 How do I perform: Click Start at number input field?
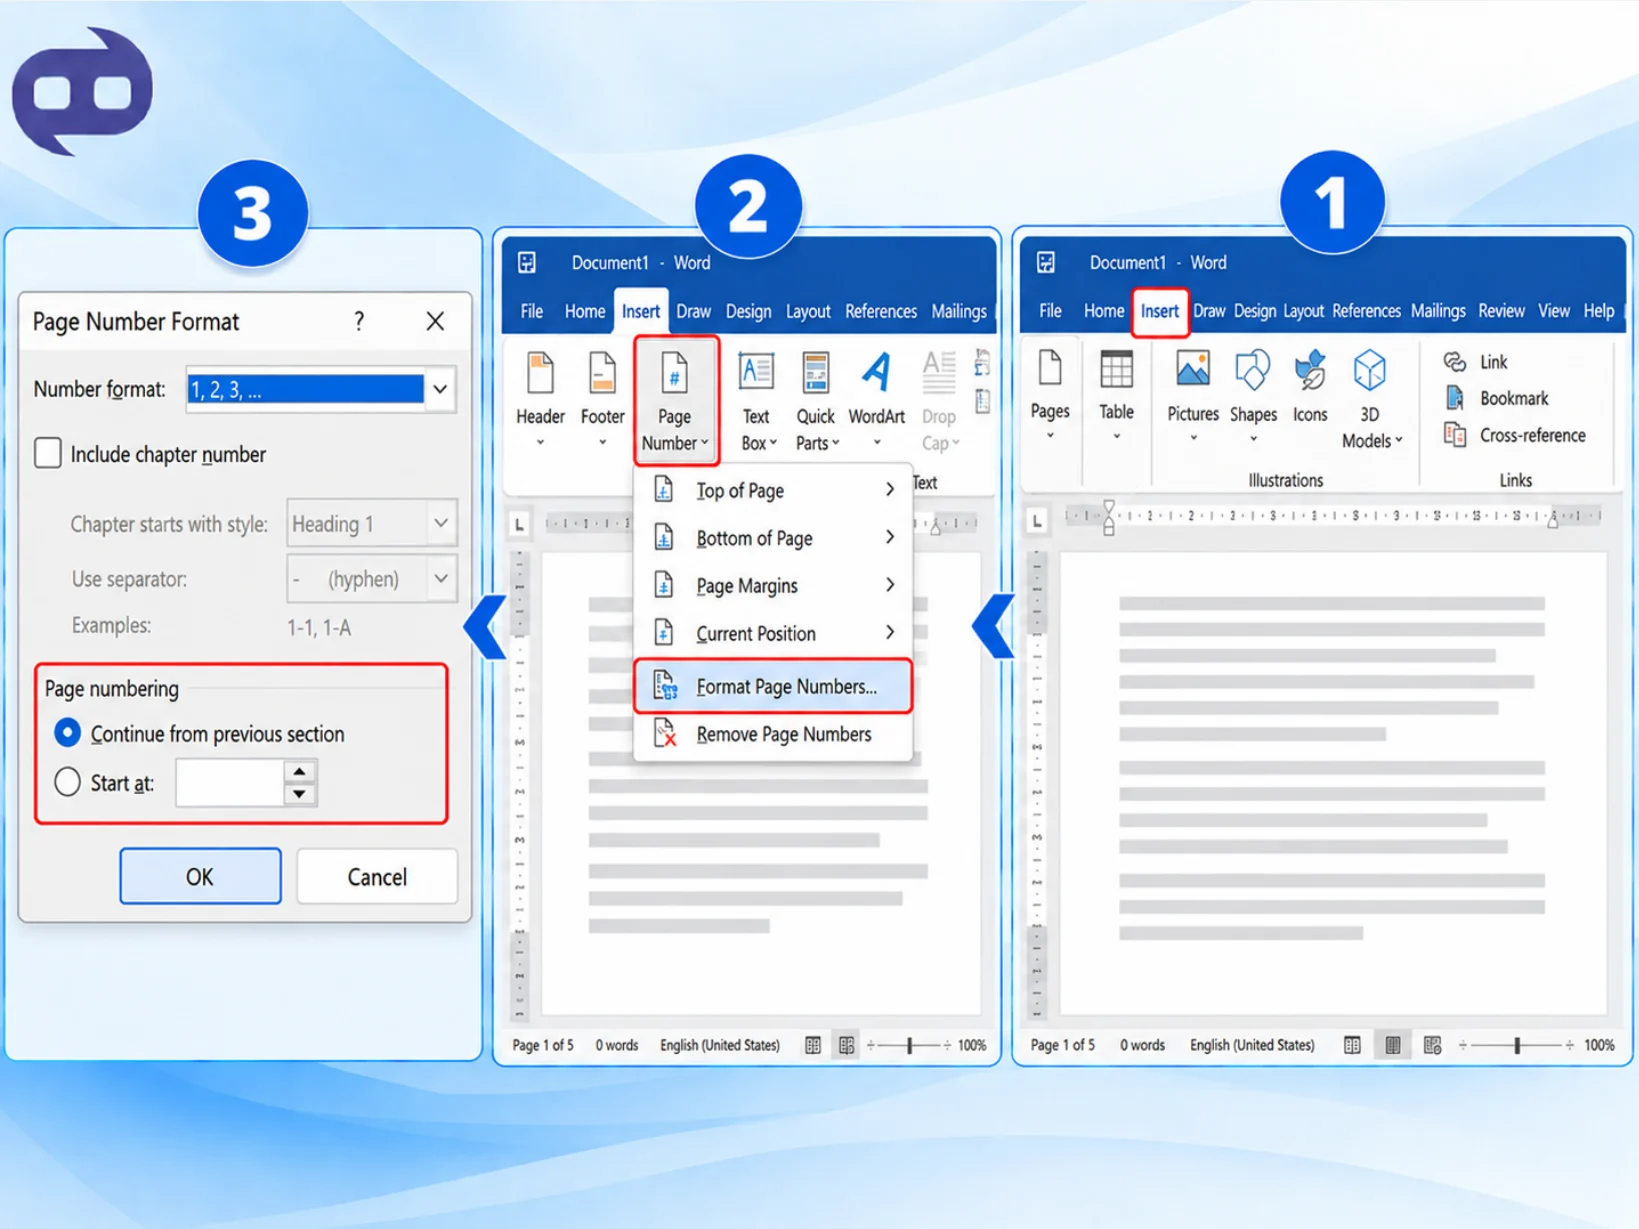[230, 783]
